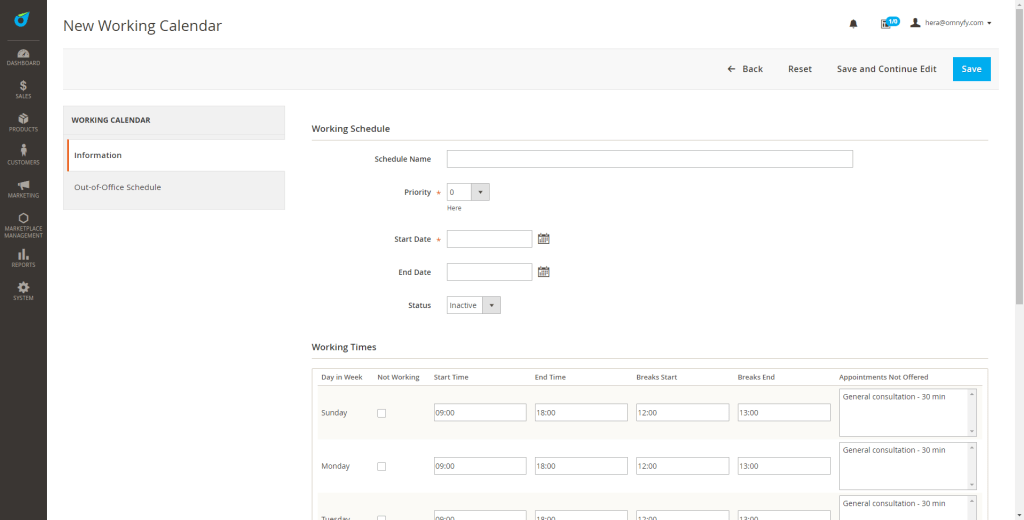Click the Omnyfy logo icon
1024x520 pixels.
pyautogui.click(x=23, y=20)
